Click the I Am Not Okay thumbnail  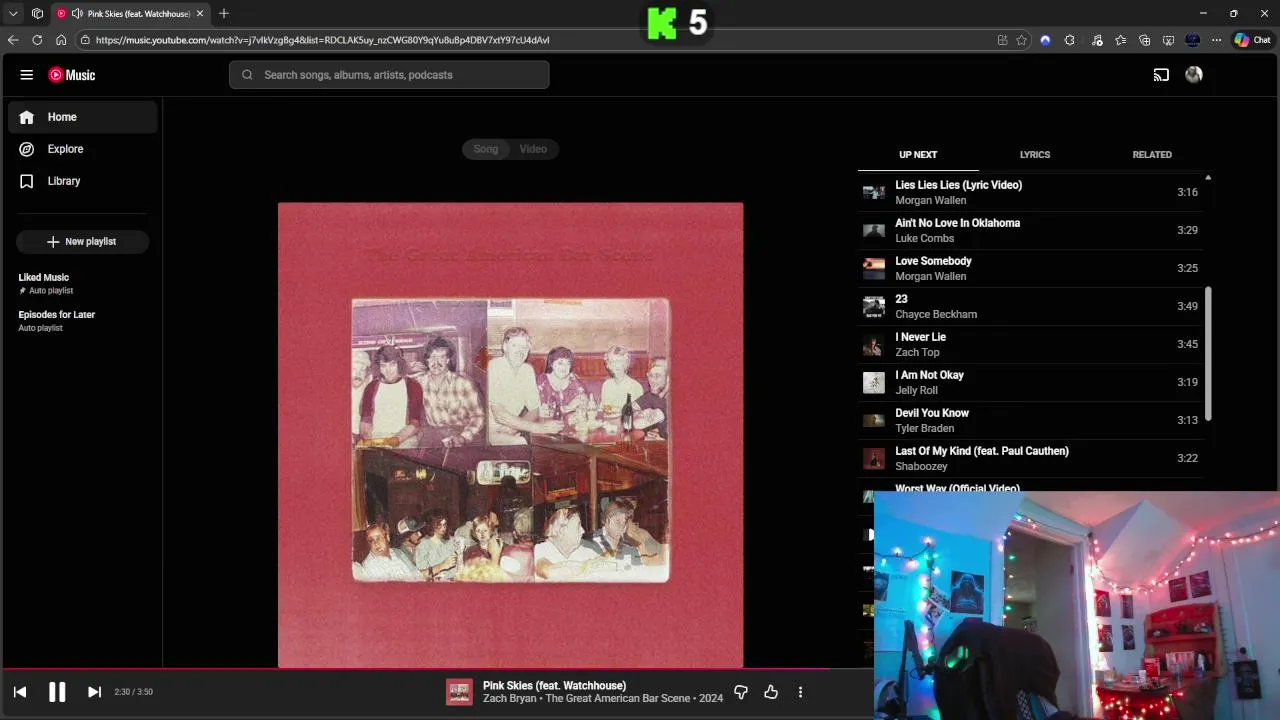pyautogui.click(x=874, y=382)
